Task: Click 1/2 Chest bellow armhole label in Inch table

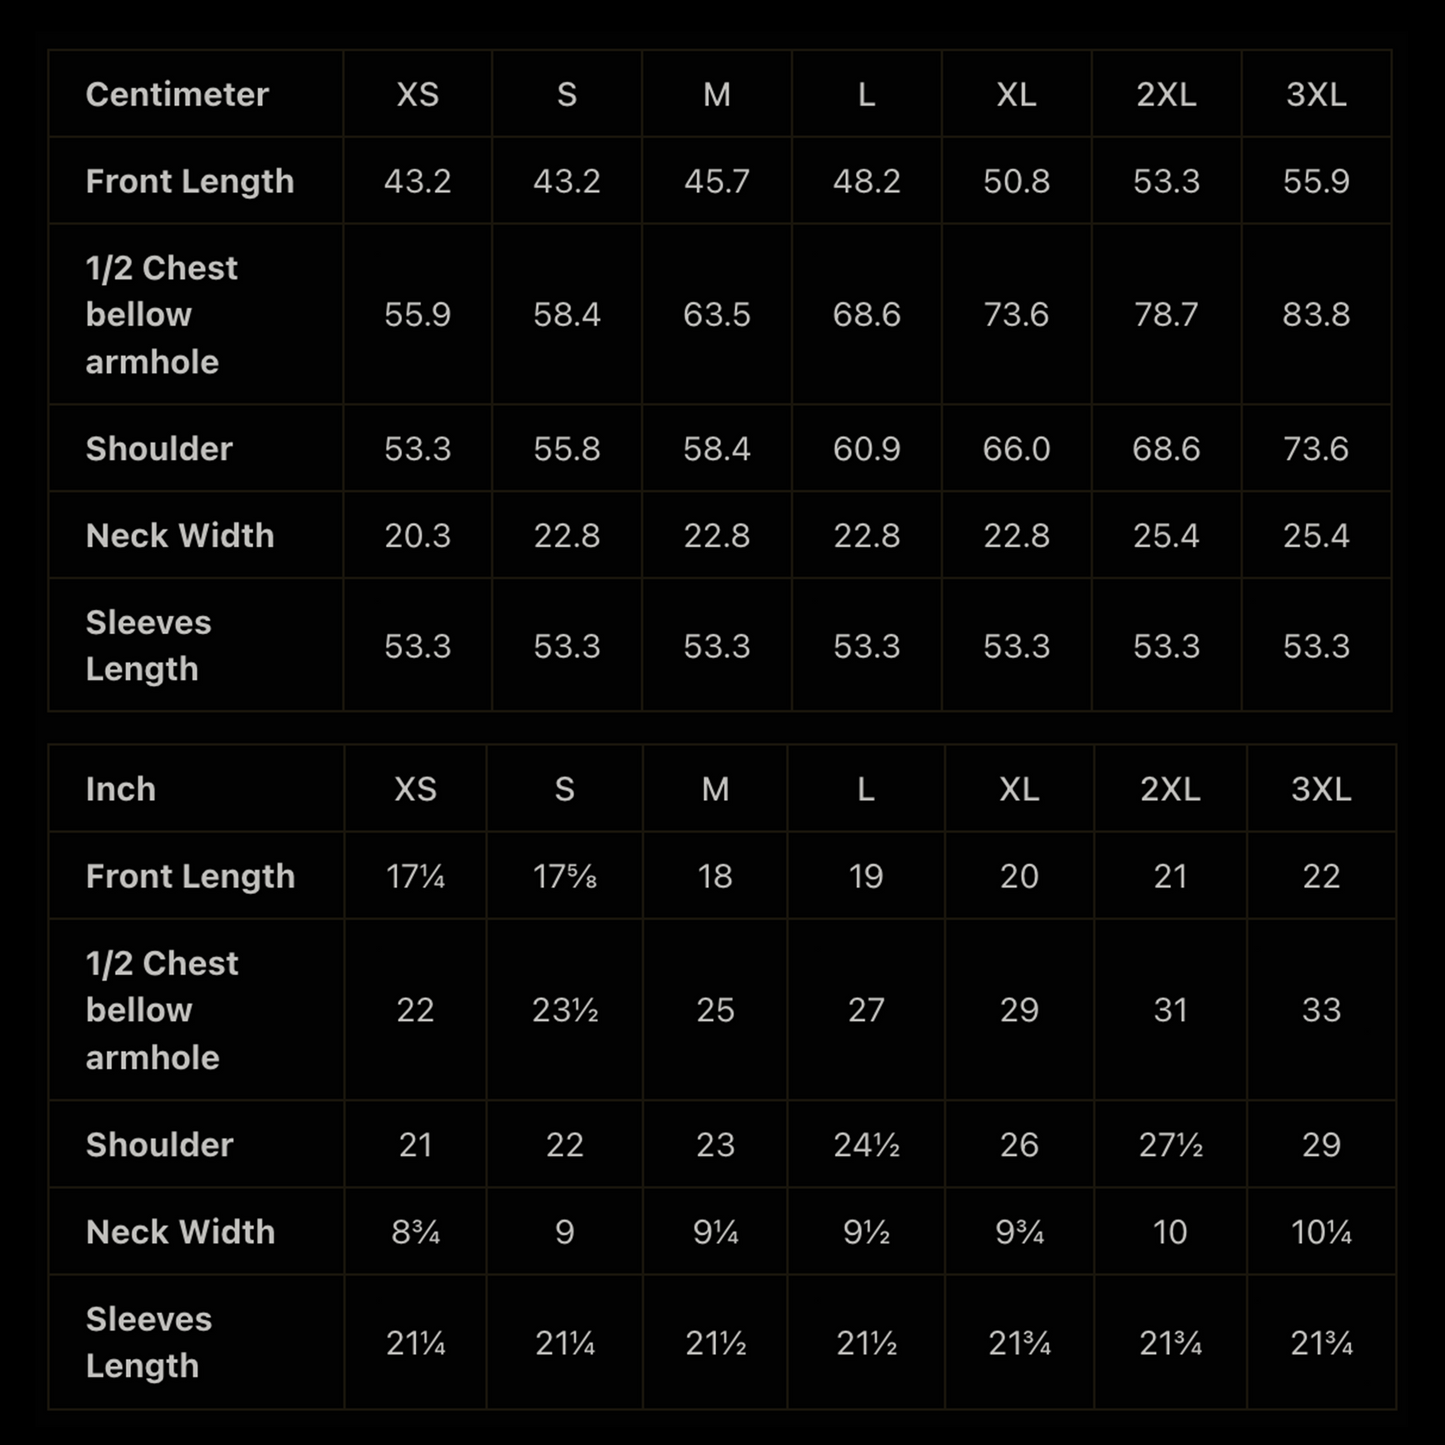Action: click(162, 1010)
